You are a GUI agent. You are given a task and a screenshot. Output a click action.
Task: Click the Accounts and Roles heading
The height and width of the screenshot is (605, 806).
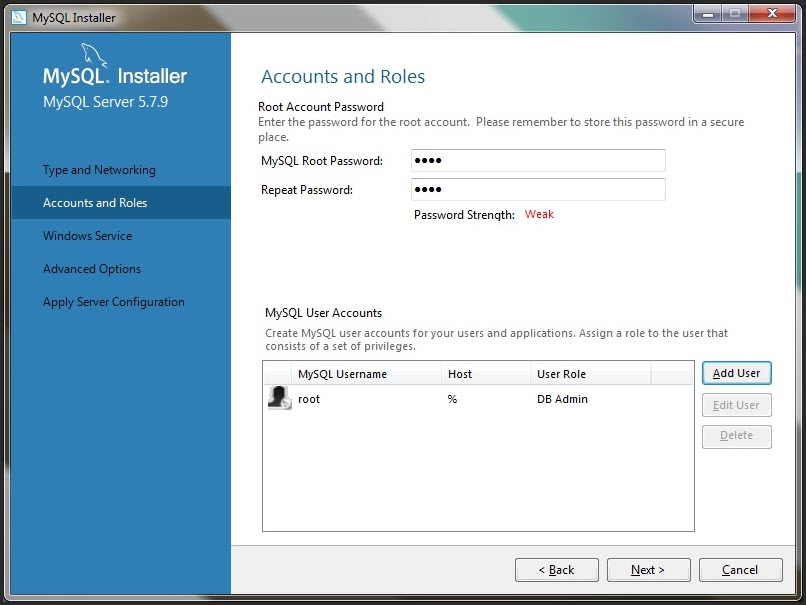click(x=343, y=77)
